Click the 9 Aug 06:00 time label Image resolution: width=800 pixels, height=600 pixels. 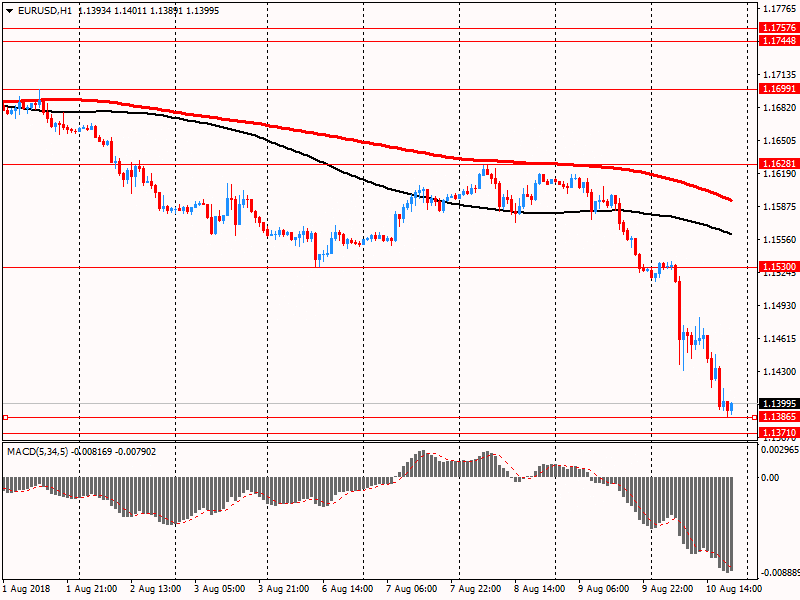[x=604, y=589]
